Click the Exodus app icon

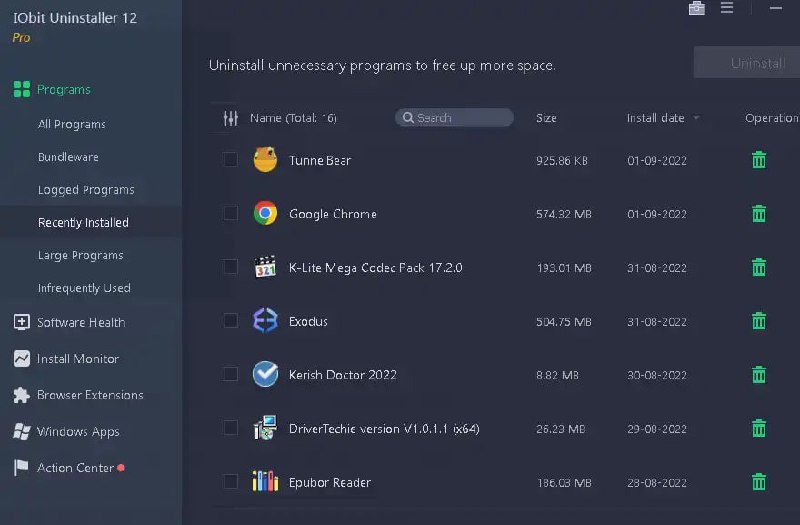[x=265, y=321]
